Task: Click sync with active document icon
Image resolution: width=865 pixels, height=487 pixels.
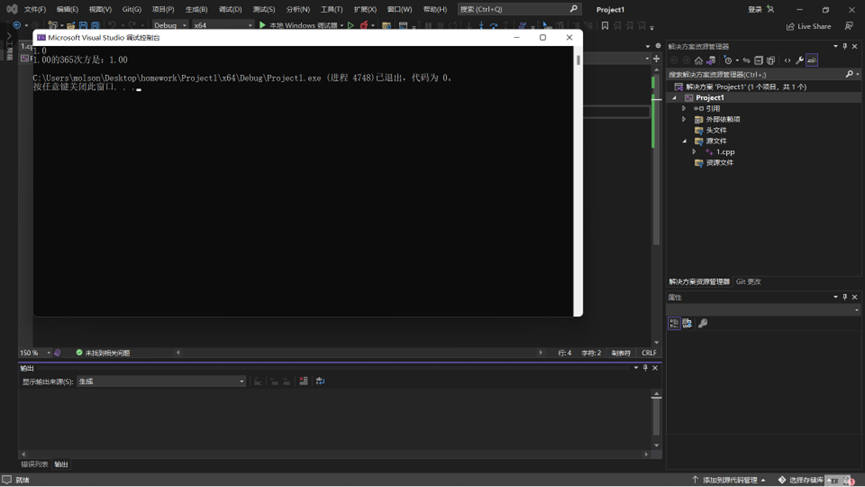Action: click(746, 61)
